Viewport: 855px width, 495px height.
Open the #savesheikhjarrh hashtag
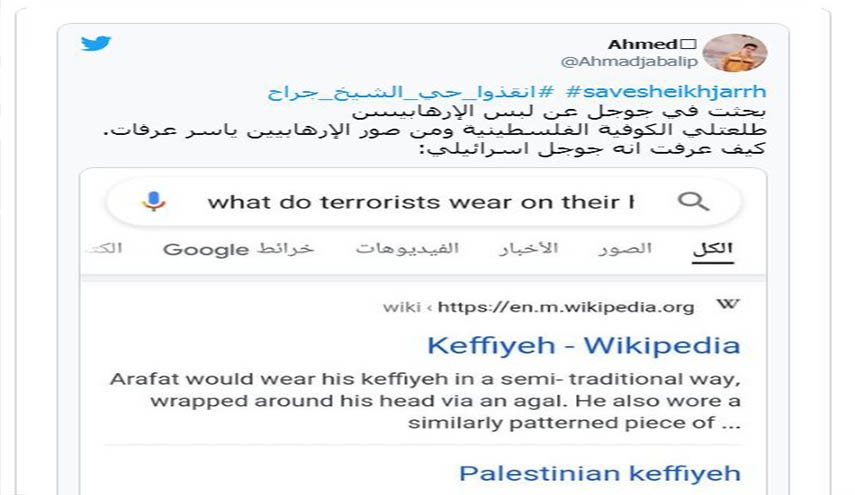click(x=666, y=91)
